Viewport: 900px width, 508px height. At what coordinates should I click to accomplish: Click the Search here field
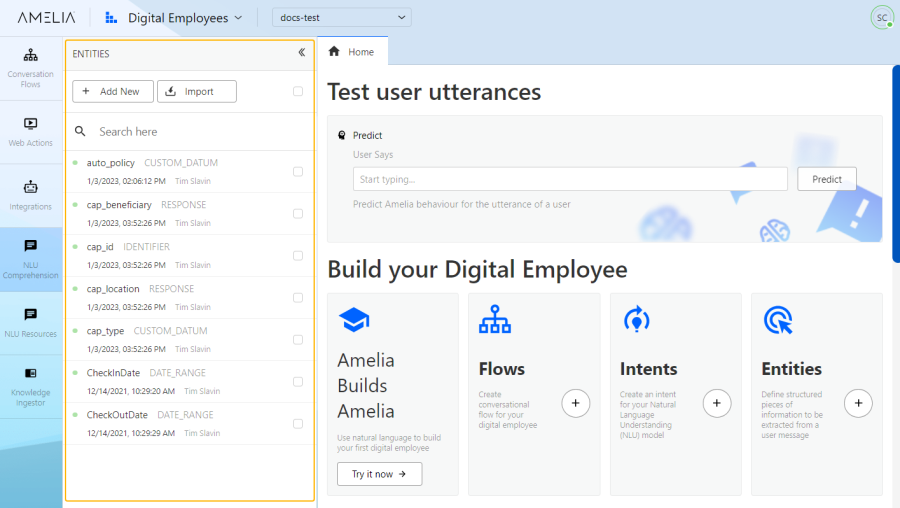[x=190, y=131]
